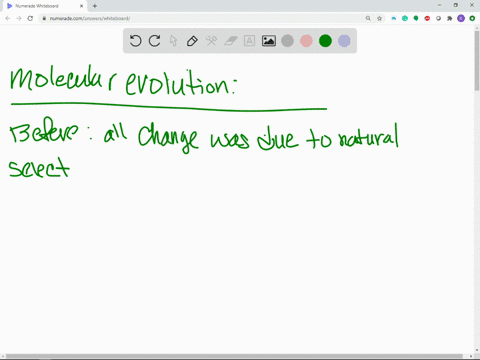Viewport: 480px width, 360px height.
Task: Click the gray half-circle extension icon
Action: 438,18
